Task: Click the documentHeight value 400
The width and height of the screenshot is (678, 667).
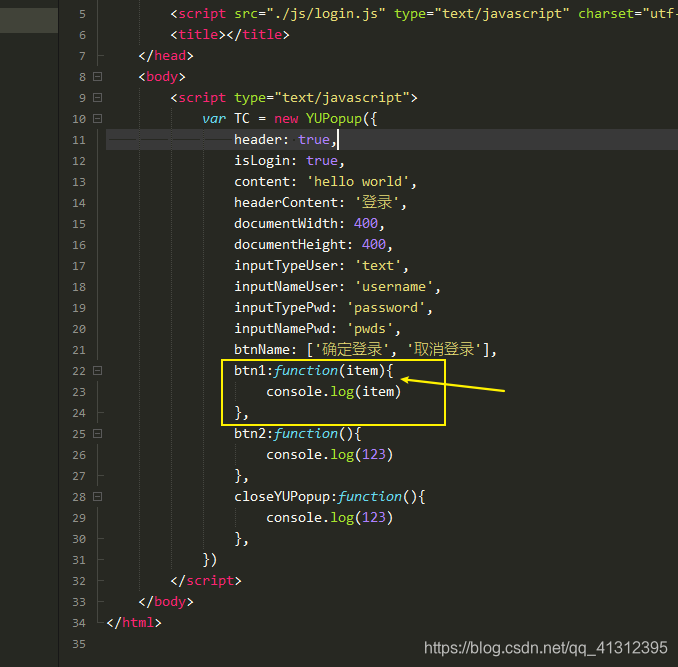Action: 374,245
